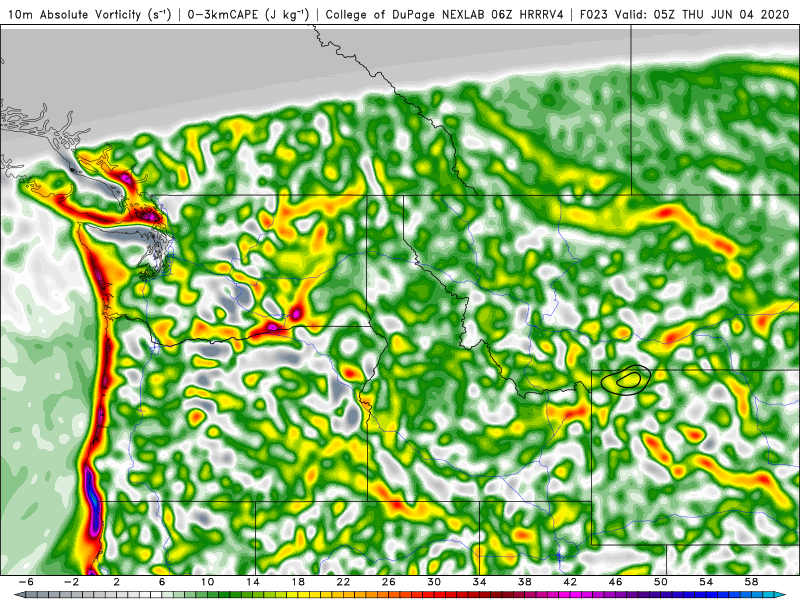Click the '42' color scale label
This screenshot has height=600, width=800.
[570, 582]
